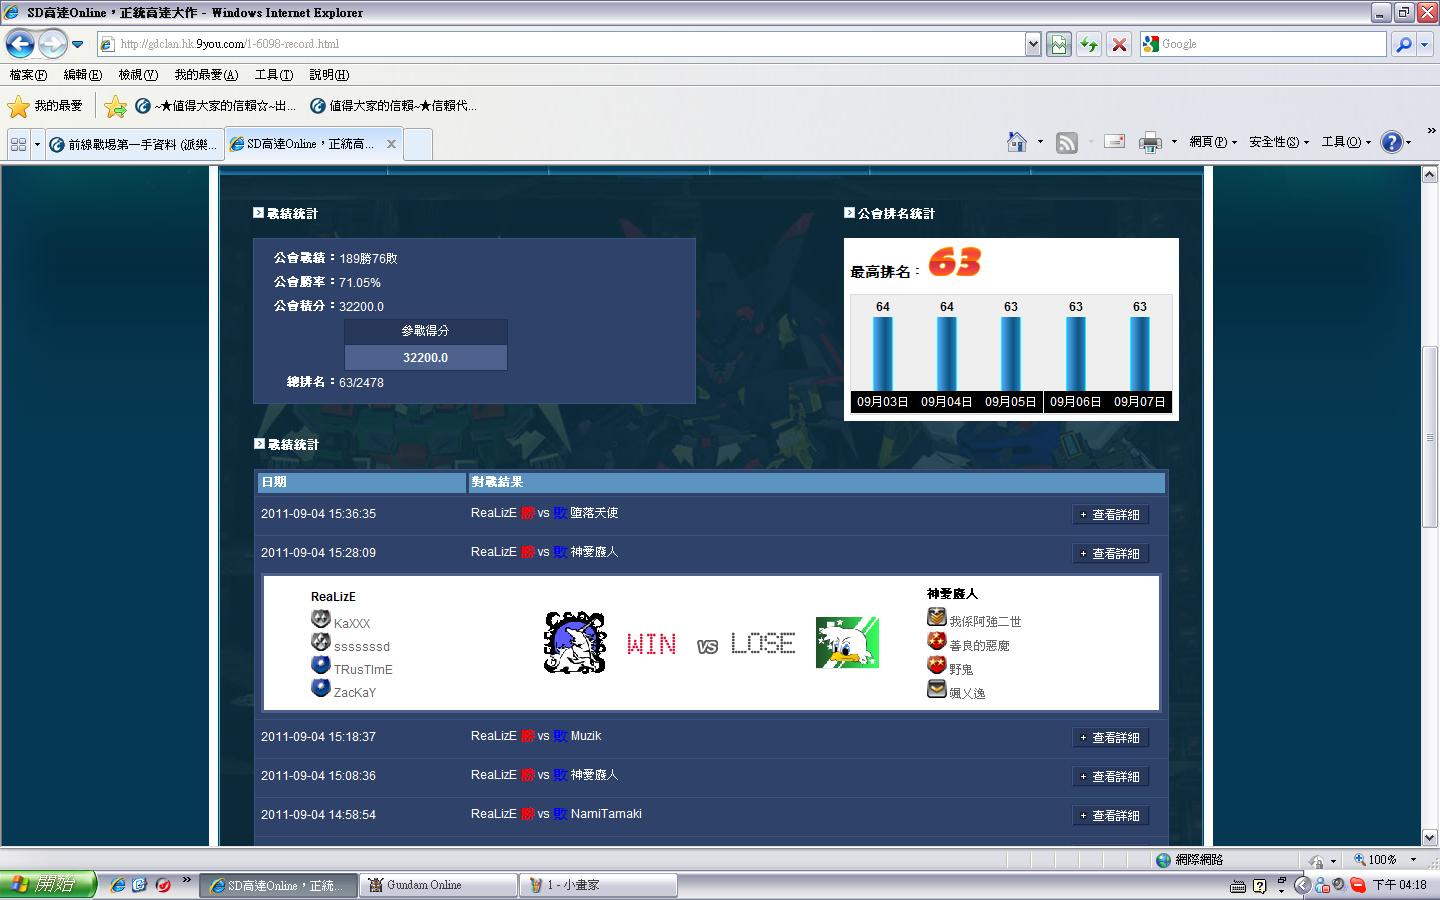Open the 檢視 menu

tap(137, 75)
